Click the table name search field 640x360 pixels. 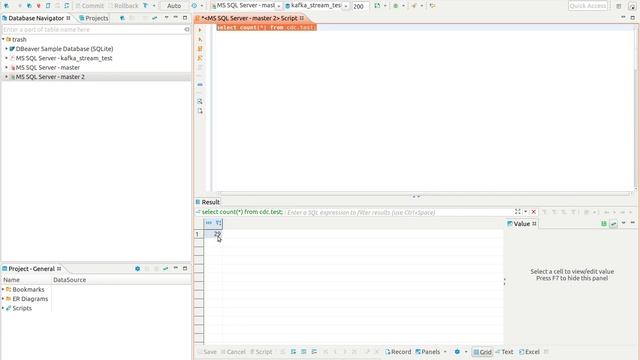[96, 29]
